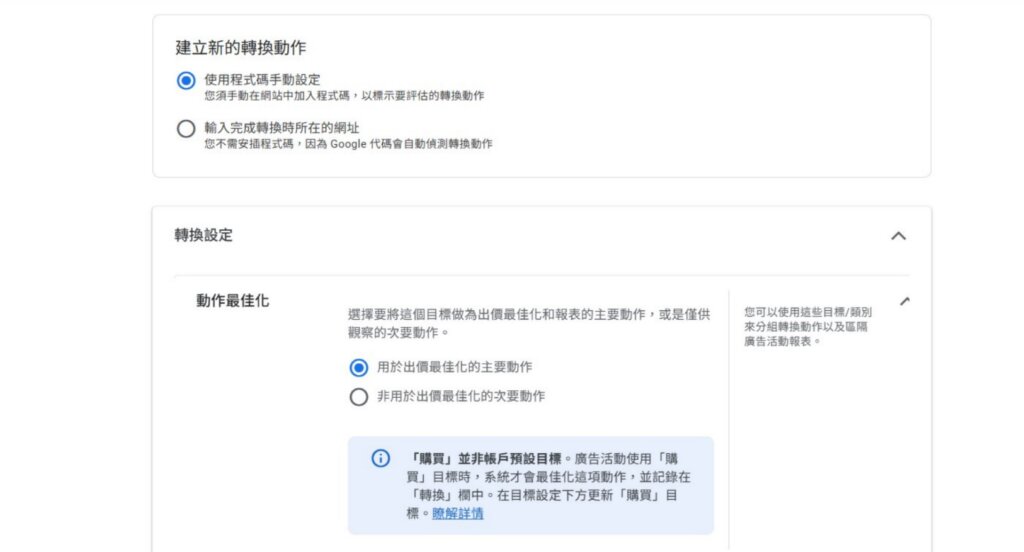
Task: Choose the 用於出價最佳化的主要動作 radio button
Action: (359, 367)
